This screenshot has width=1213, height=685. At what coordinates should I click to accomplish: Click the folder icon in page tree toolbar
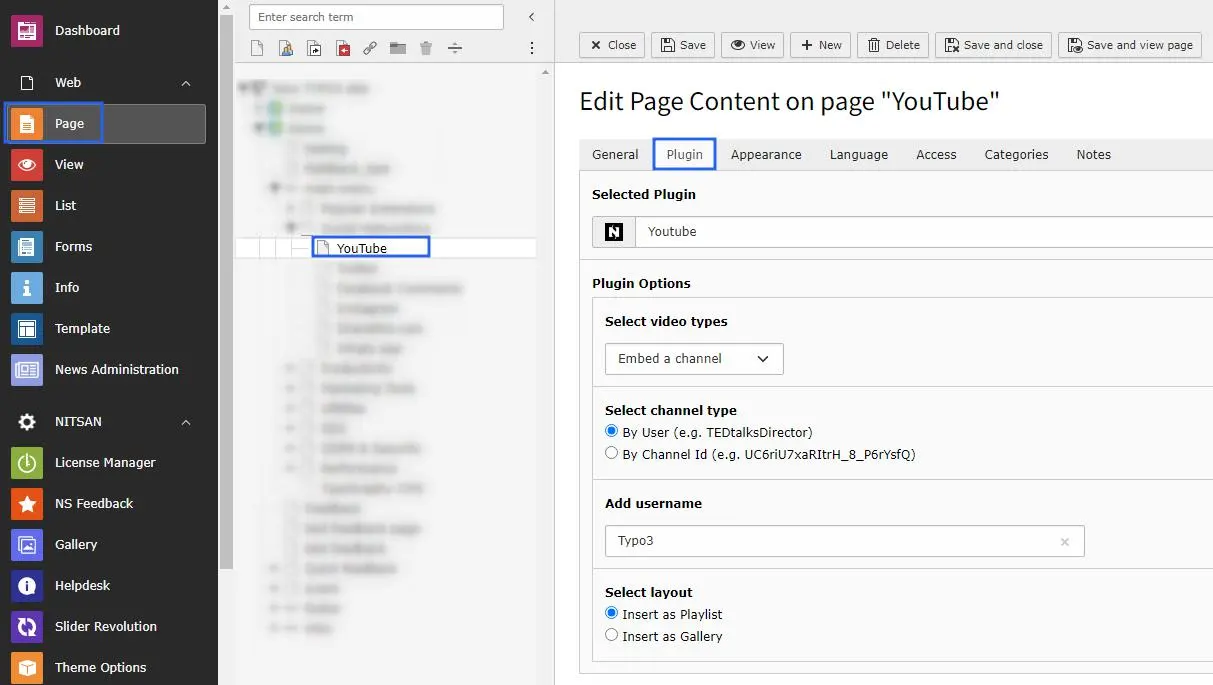(398, 48)
